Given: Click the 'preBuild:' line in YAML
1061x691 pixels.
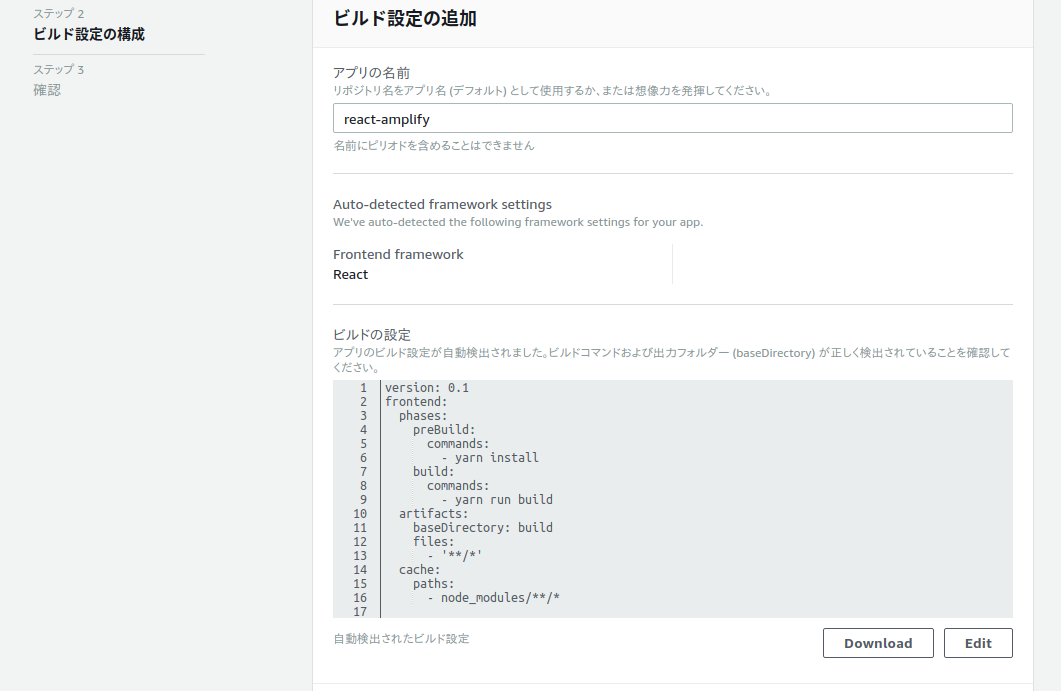Looking at the screenshot, I should pos(444,430).
